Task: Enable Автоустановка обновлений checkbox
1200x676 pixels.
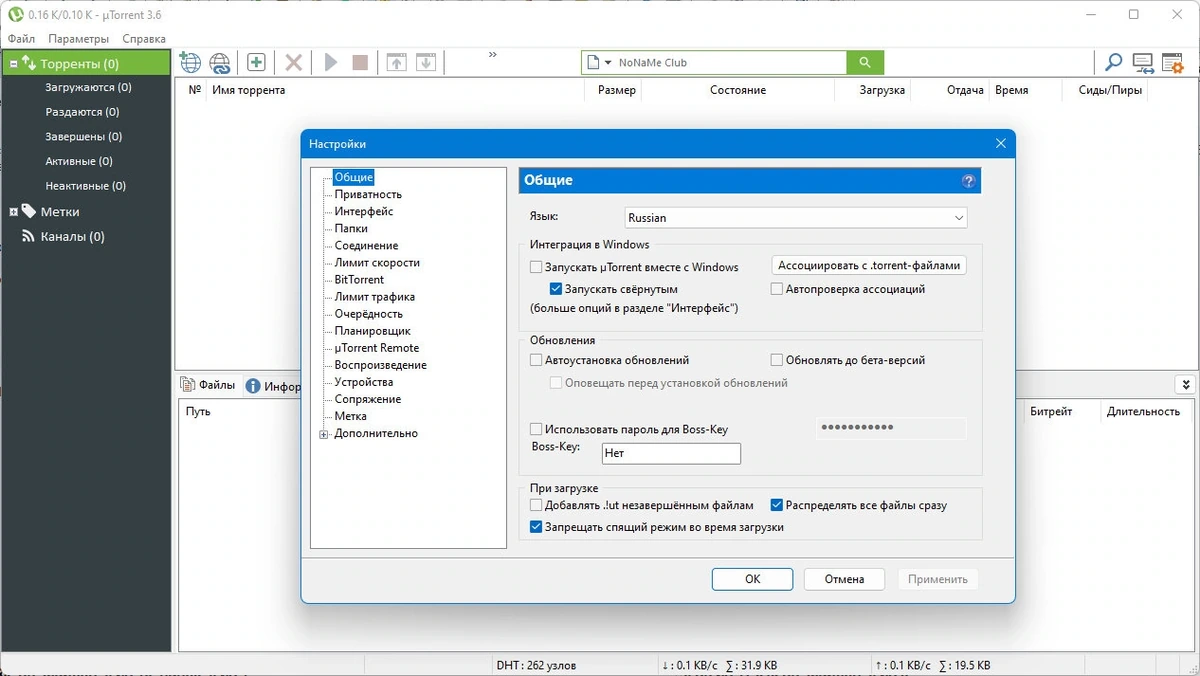Action: point(536,360)
